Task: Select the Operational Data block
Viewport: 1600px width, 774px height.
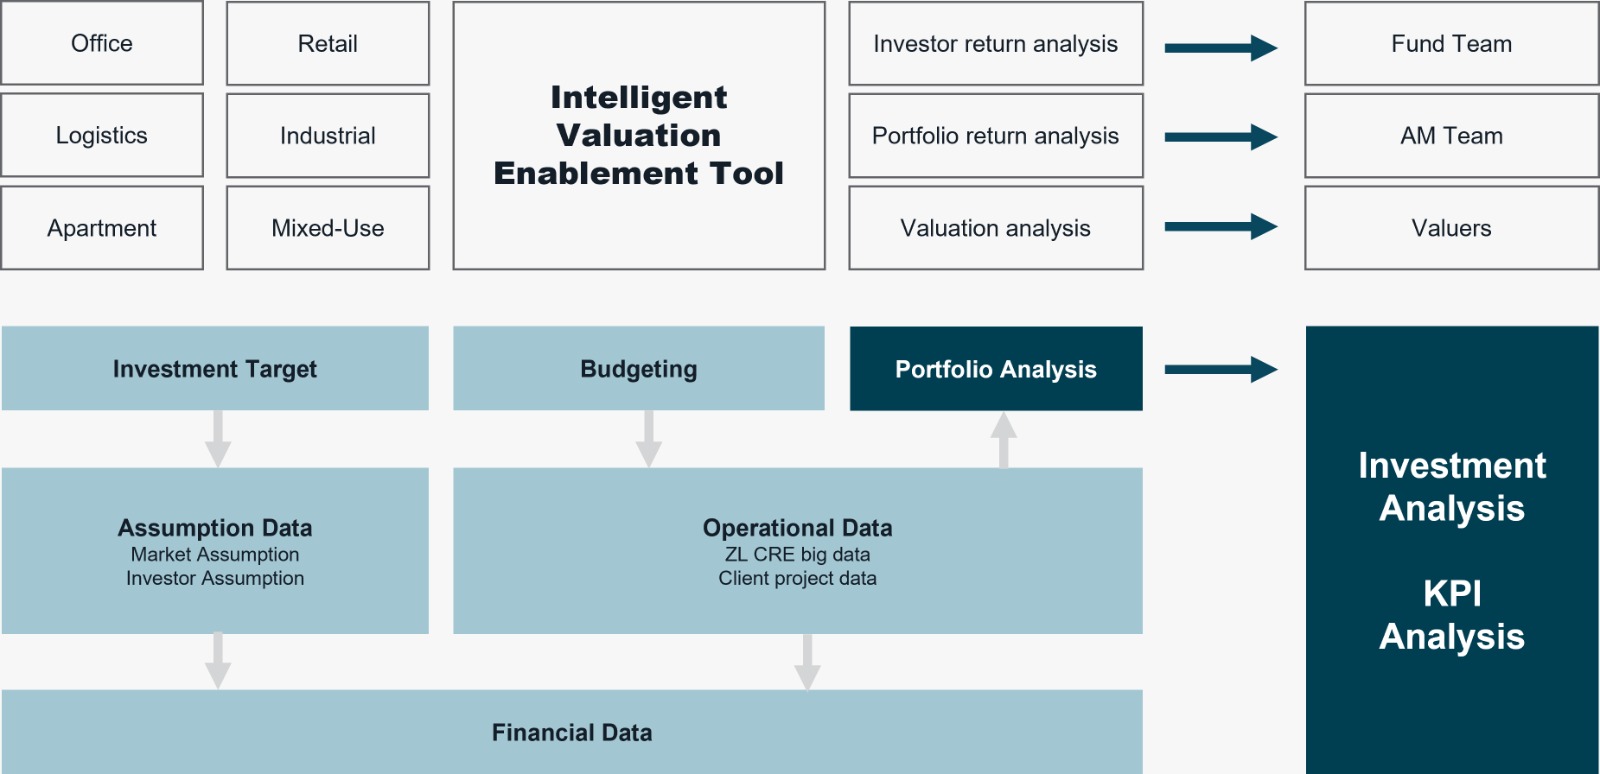Action: point(798,551)
